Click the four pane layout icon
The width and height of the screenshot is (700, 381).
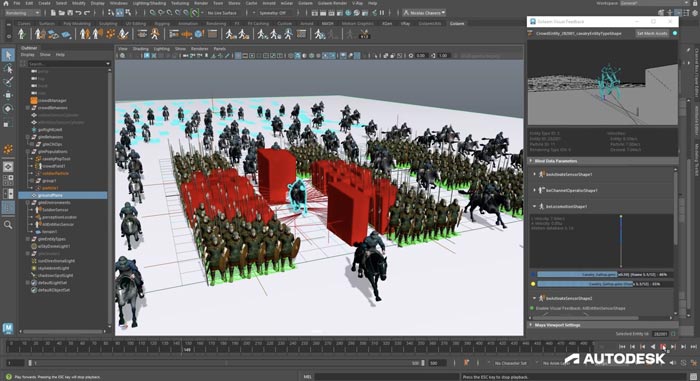point(8,180)
